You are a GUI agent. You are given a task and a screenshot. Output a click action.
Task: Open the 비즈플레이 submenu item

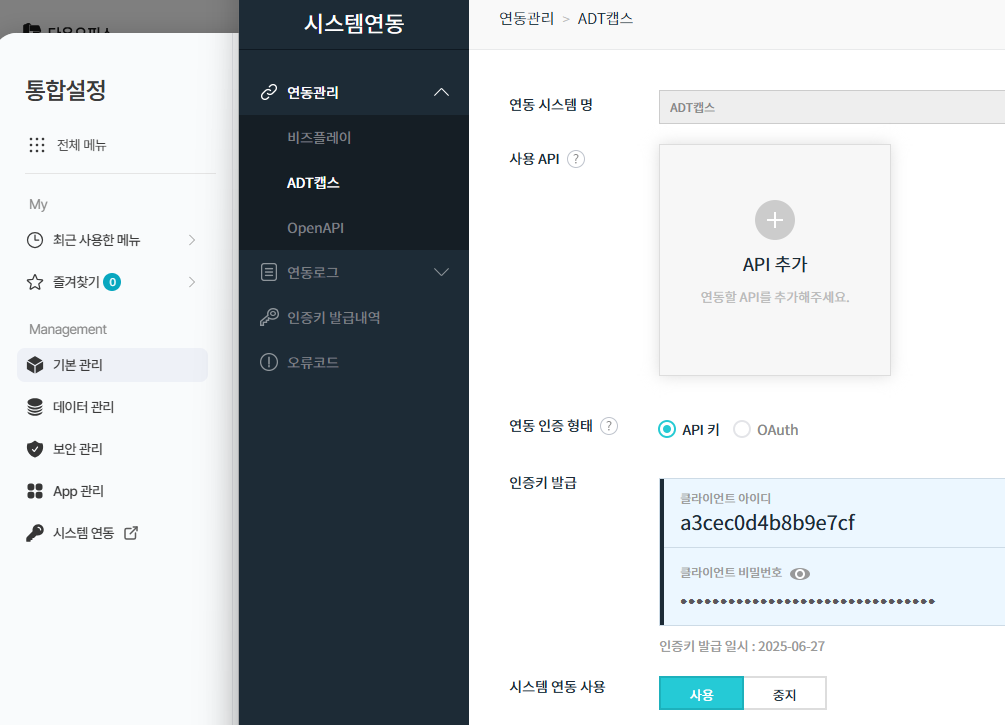319,138
